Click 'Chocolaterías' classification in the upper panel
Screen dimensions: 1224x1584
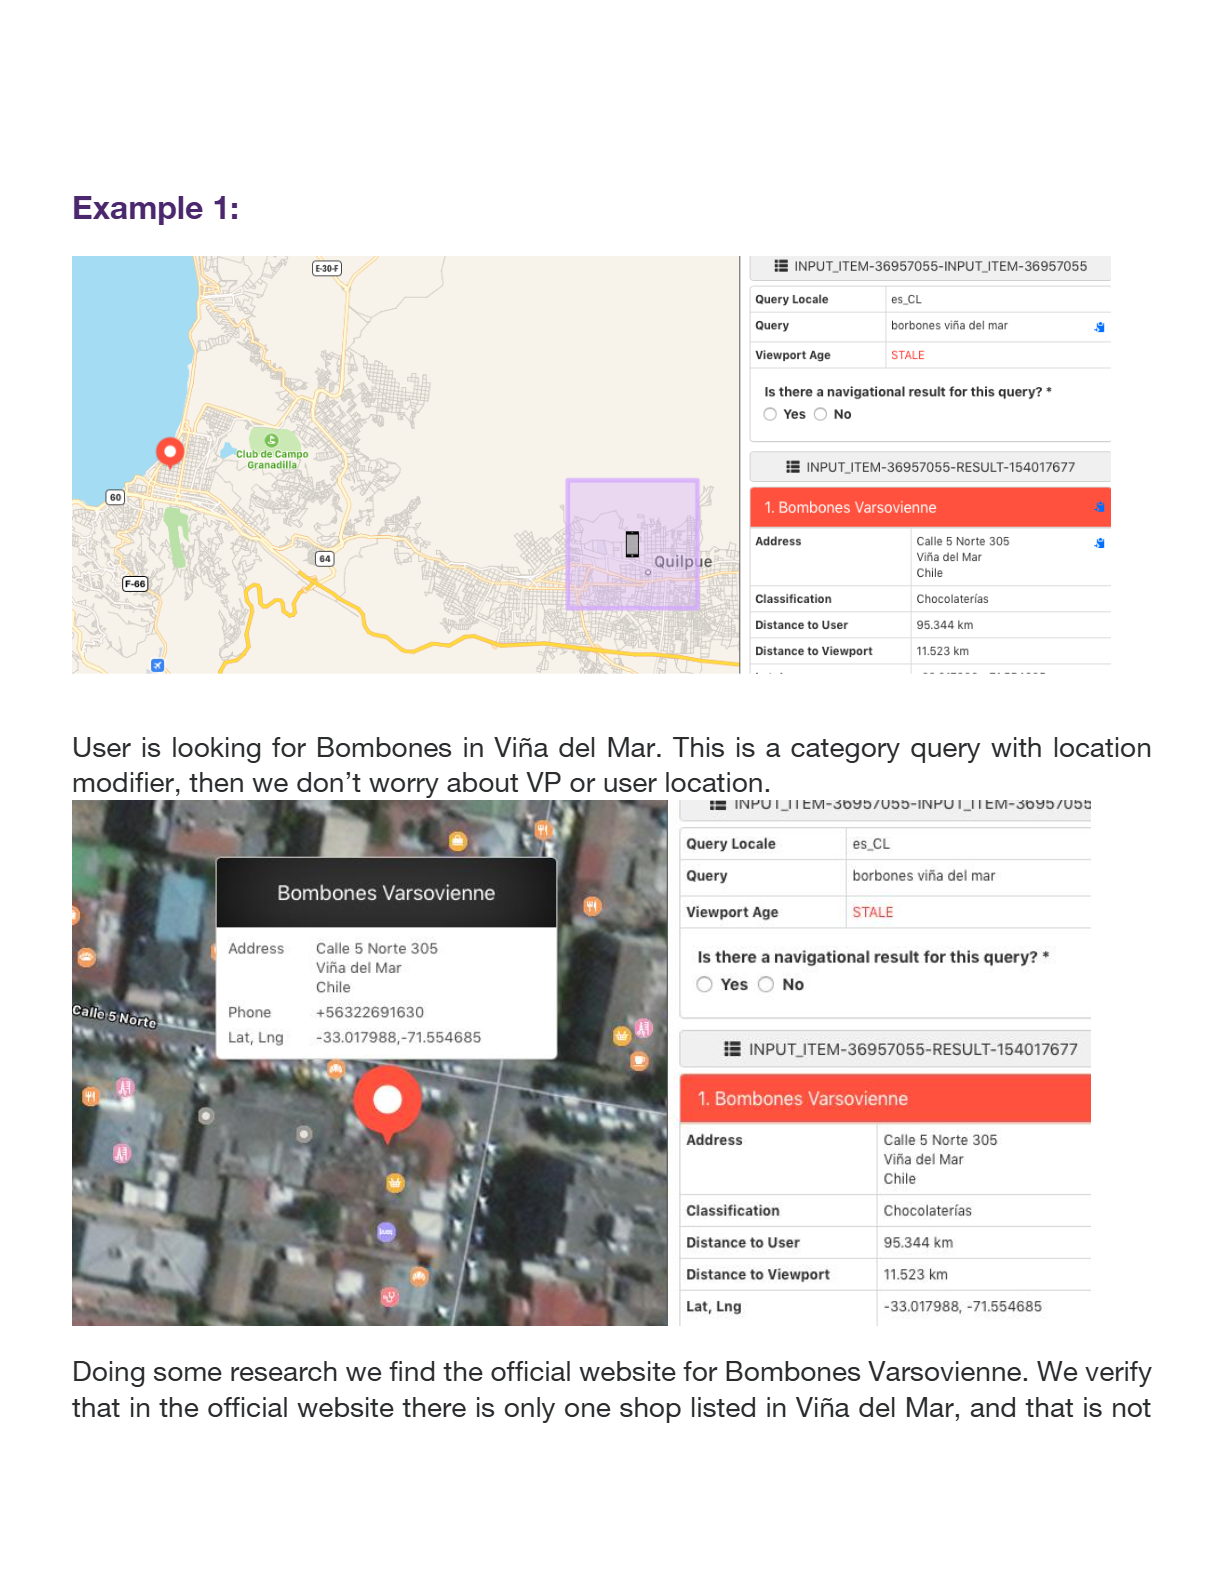[x=952, y=599]
